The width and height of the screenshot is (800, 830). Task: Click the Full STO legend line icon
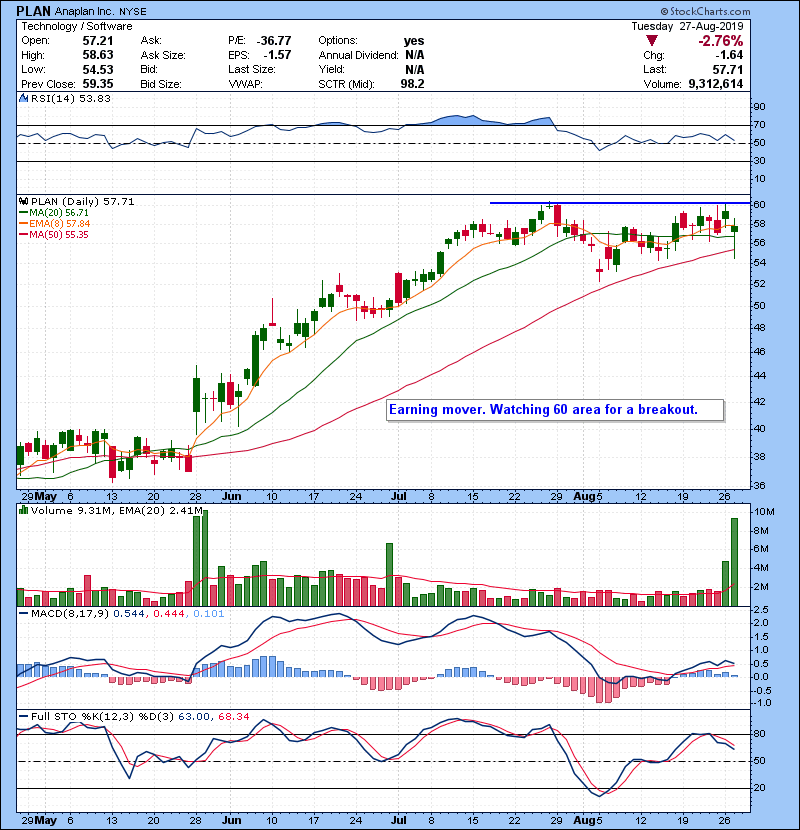(x=24, y=716)
